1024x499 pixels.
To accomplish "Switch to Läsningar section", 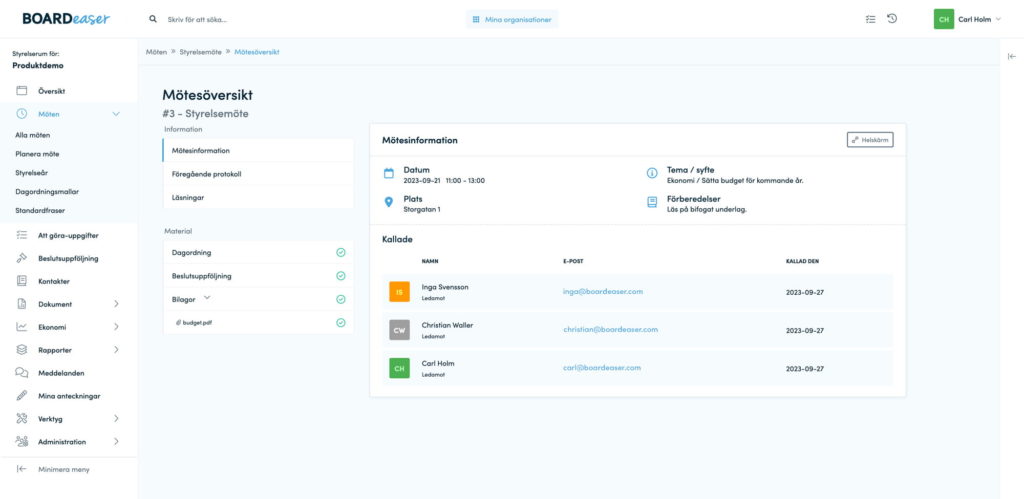I will [x=189, y=197].
